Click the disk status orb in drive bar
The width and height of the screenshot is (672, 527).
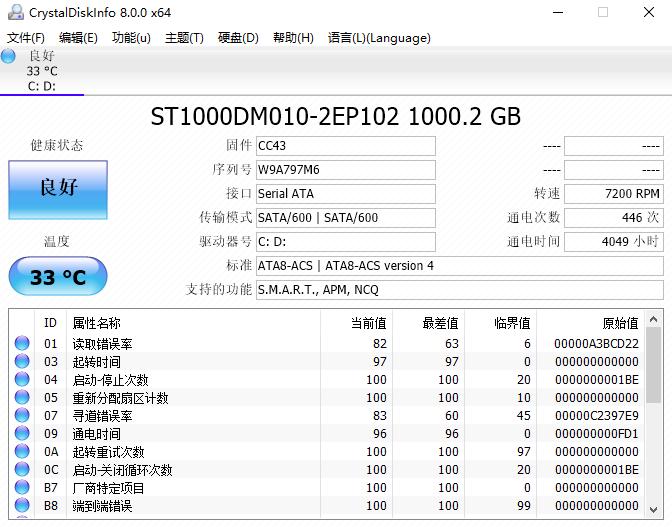(9, 56)
